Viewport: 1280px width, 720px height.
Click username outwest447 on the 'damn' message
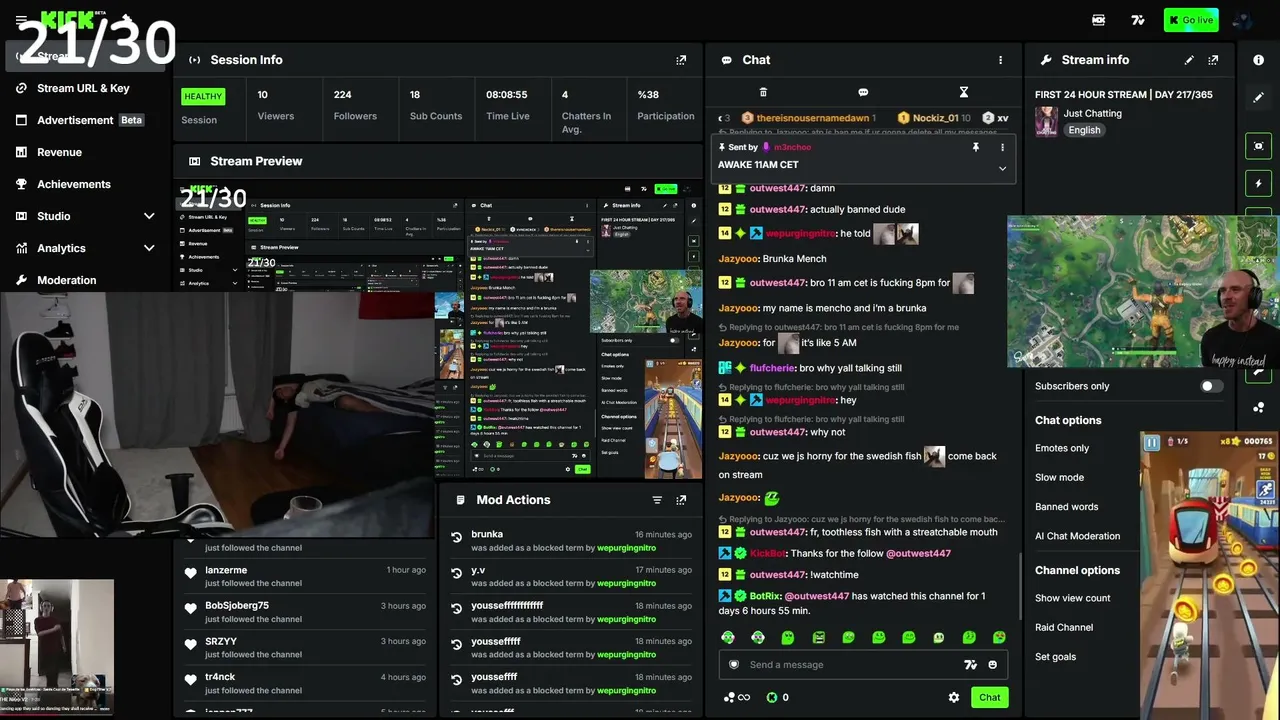click(777, 188)
